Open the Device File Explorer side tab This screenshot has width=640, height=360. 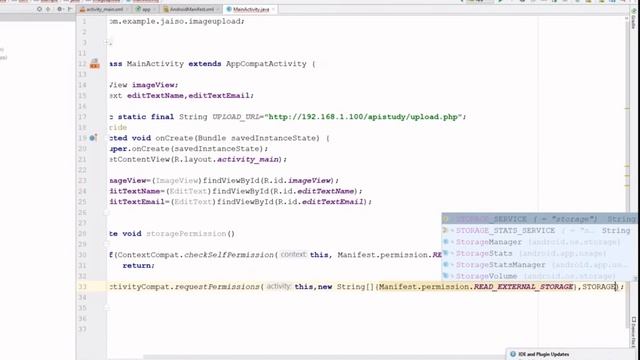[x=633, y=331]
